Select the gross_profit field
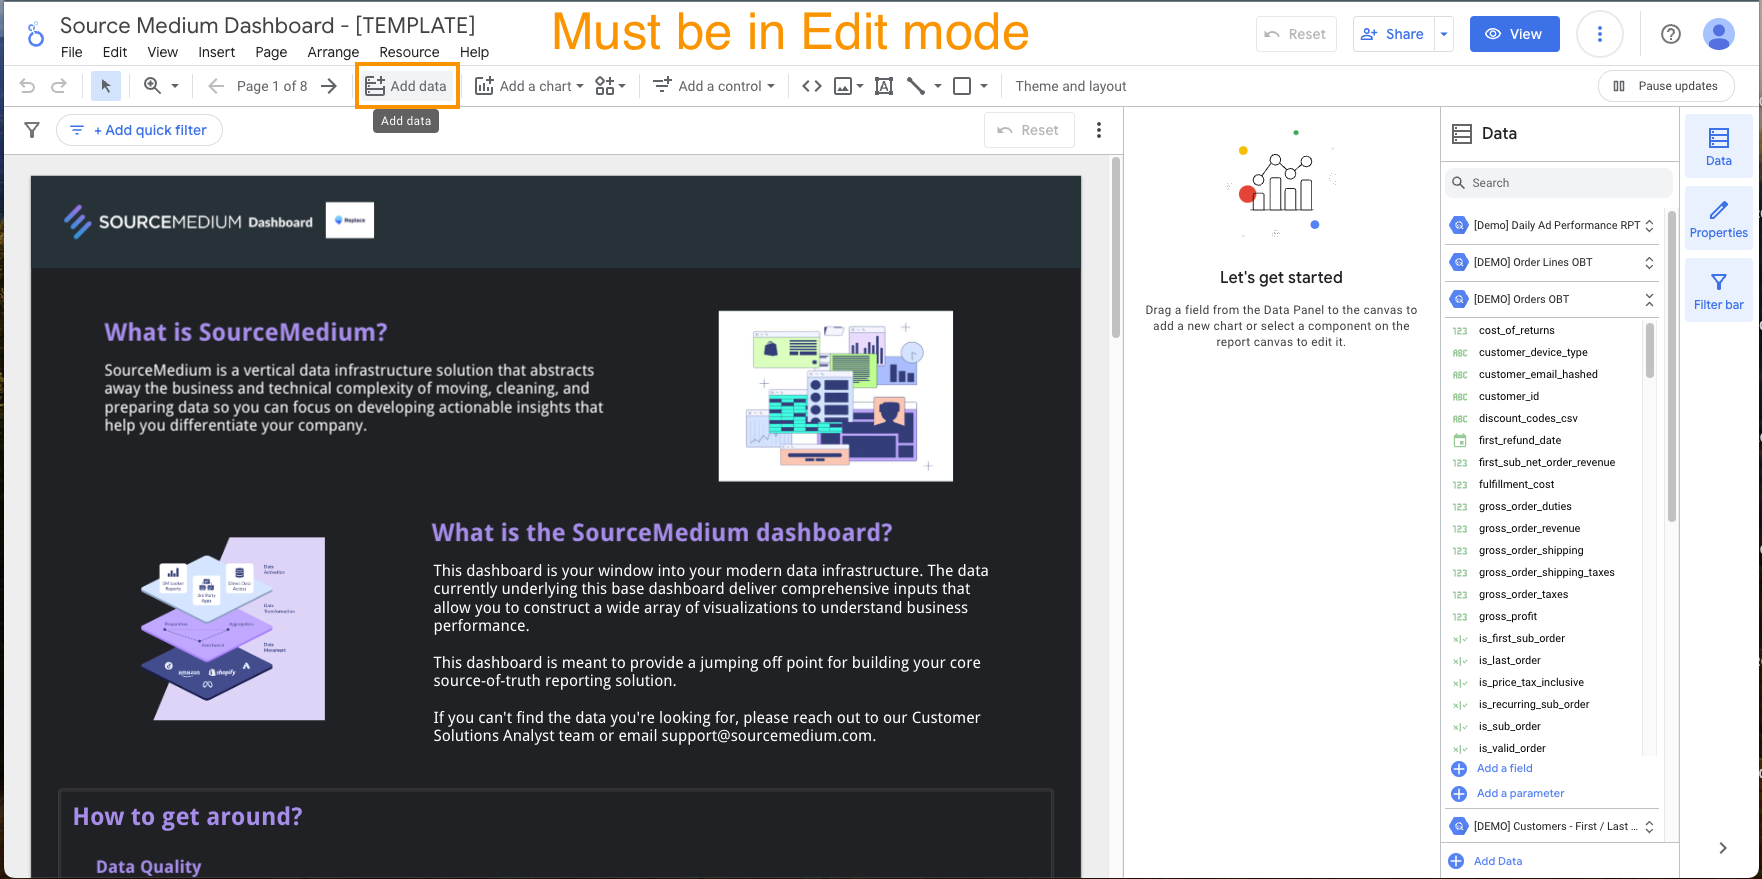1762x879 pixels. (x=1508, y=616)
